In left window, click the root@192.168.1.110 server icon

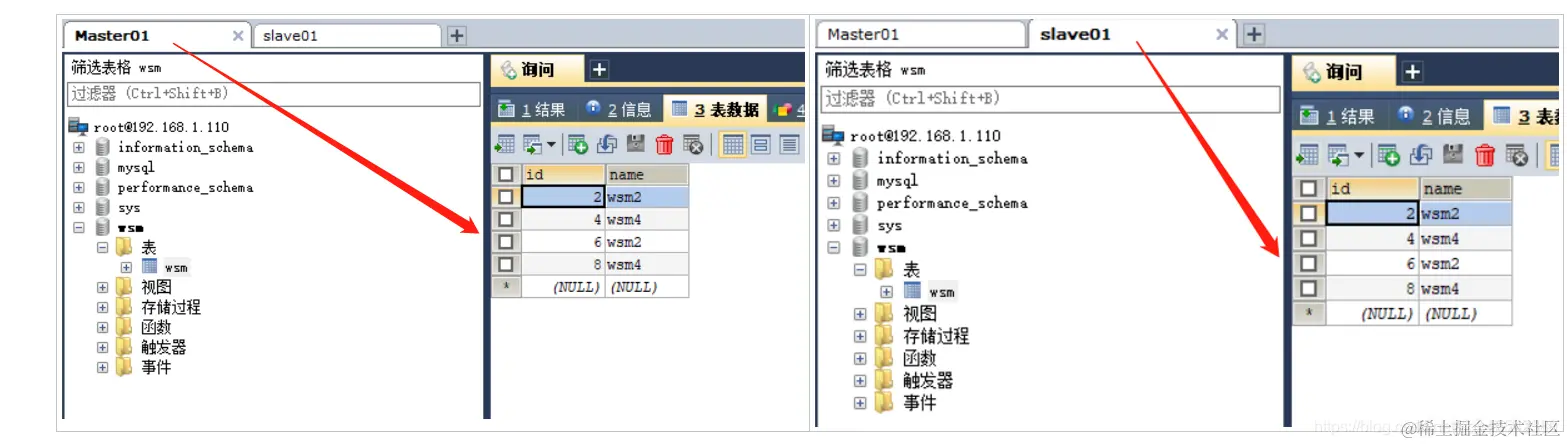[x=78, y=126]
